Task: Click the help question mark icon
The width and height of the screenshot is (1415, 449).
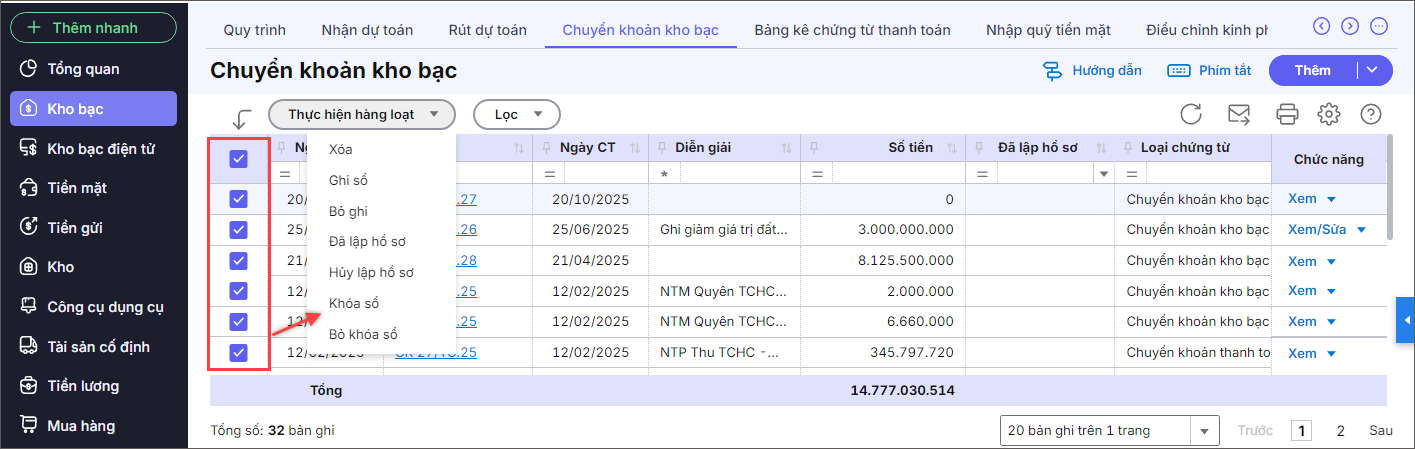Action: click(x=1370, y=114)
